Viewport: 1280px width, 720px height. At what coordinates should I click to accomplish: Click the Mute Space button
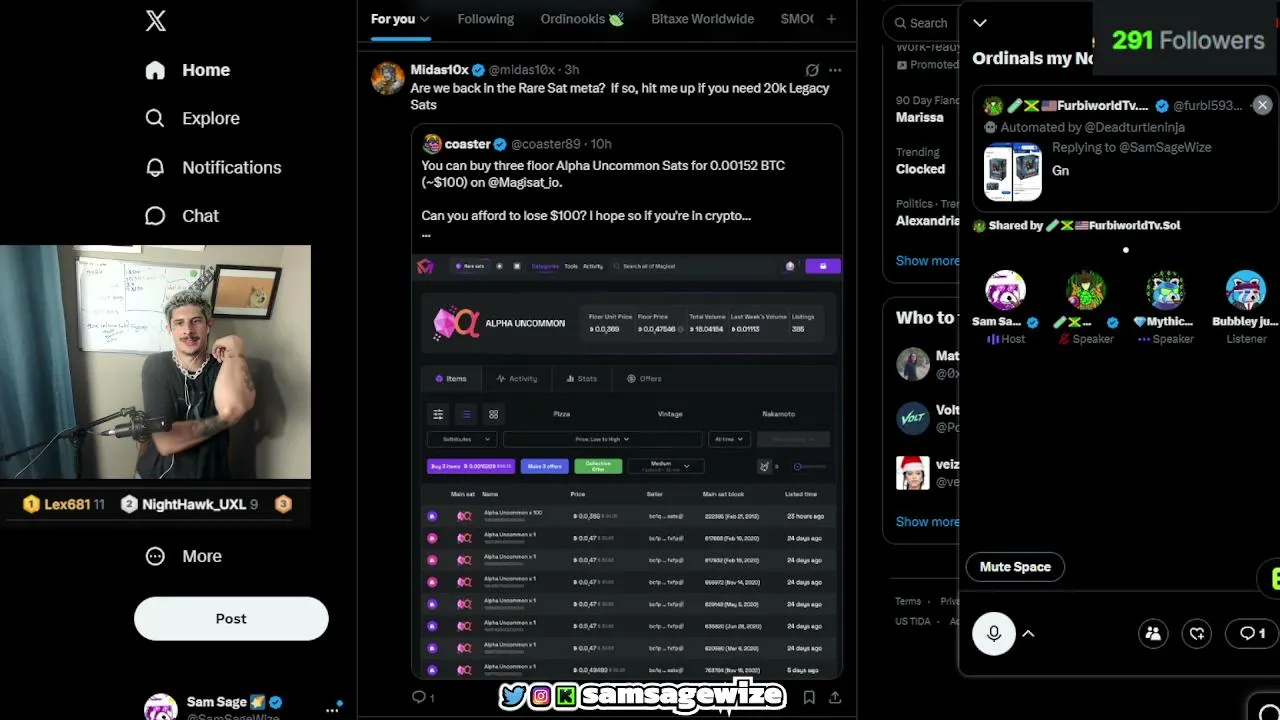point(1015,567)
